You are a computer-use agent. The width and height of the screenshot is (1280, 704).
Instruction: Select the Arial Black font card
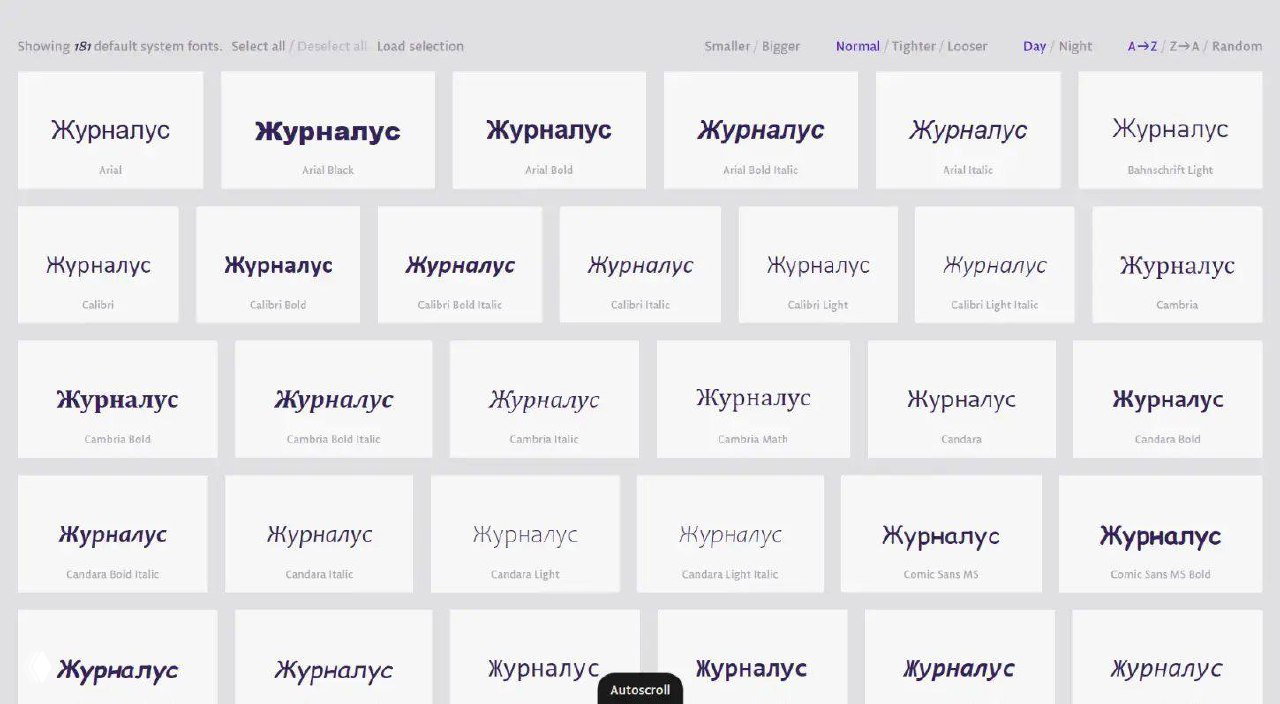tap(328, 130)
